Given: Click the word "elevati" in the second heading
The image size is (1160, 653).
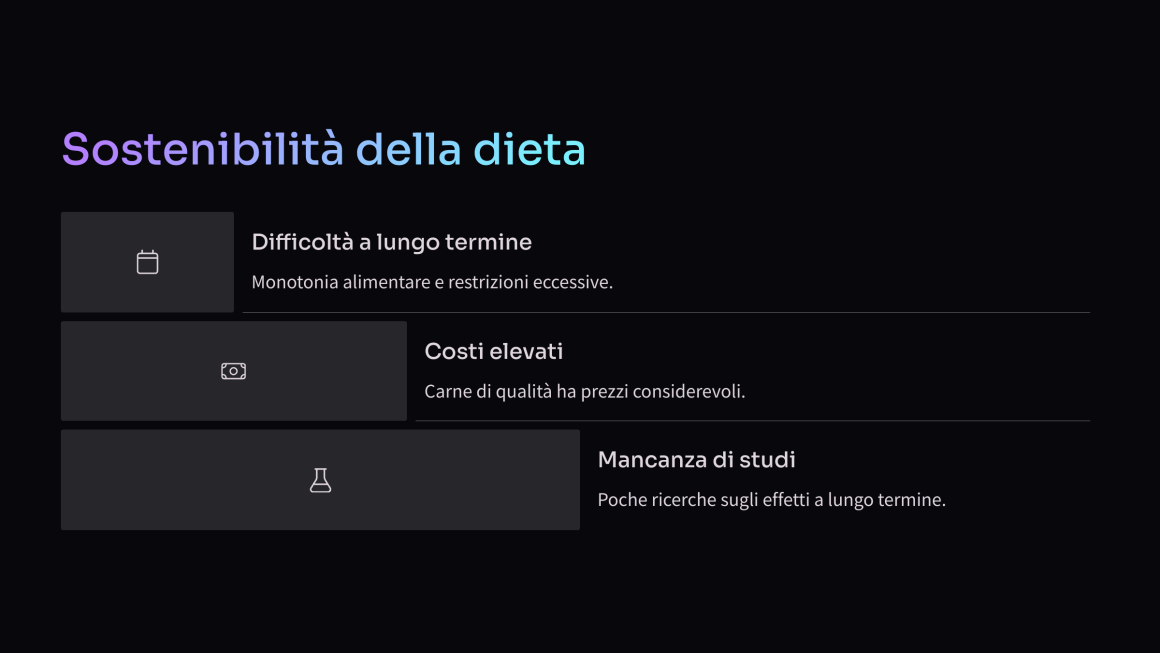Looking at the screenshot, I should (x=528, y=351).
